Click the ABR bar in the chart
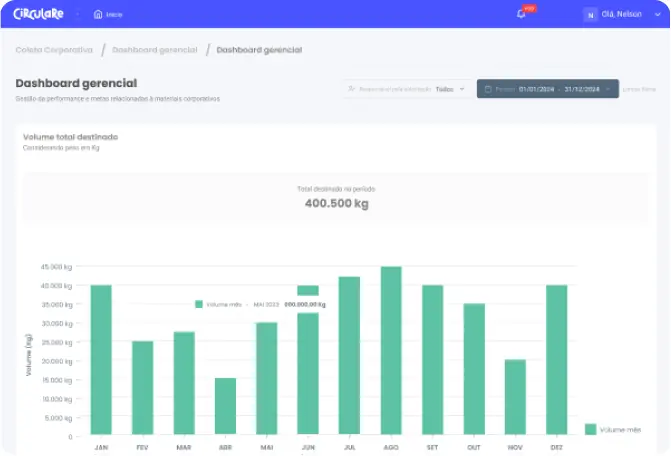This screenshot has width=671, height=456. tap(226, 406)
